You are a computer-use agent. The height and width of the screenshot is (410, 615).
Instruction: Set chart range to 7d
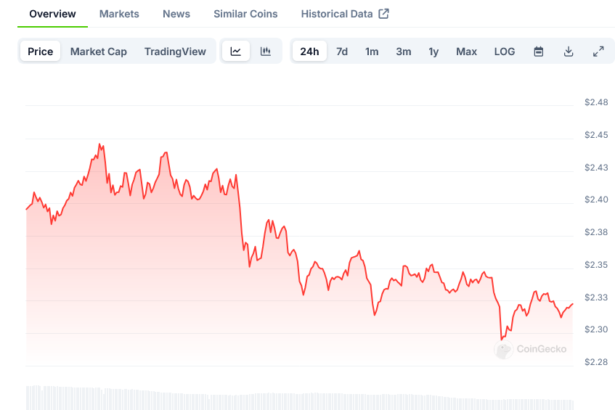342,51
